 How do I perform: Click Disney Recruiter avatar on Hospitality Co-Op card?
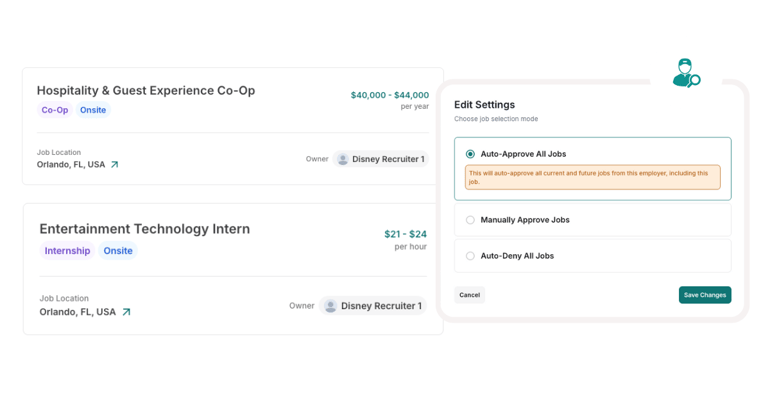343,159
